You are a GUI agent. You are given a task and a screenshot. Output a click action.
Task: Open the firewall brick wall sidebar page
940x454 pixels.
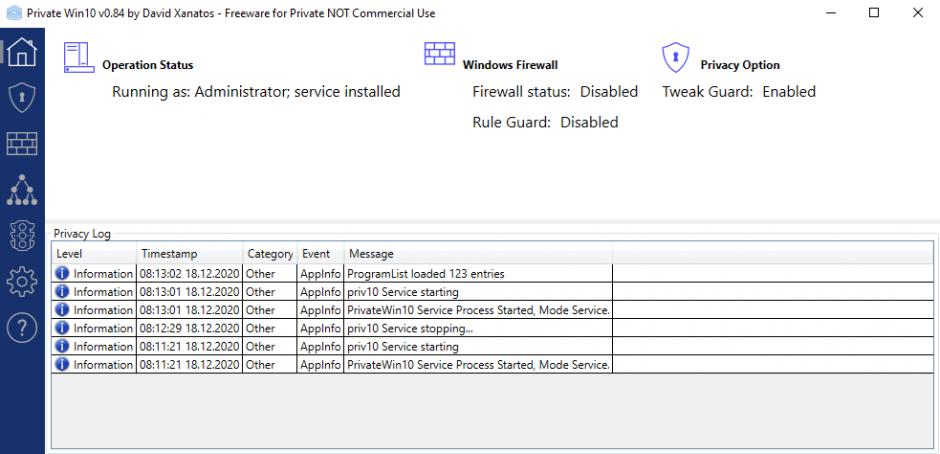pyautogui.click(x=22, y=144)
